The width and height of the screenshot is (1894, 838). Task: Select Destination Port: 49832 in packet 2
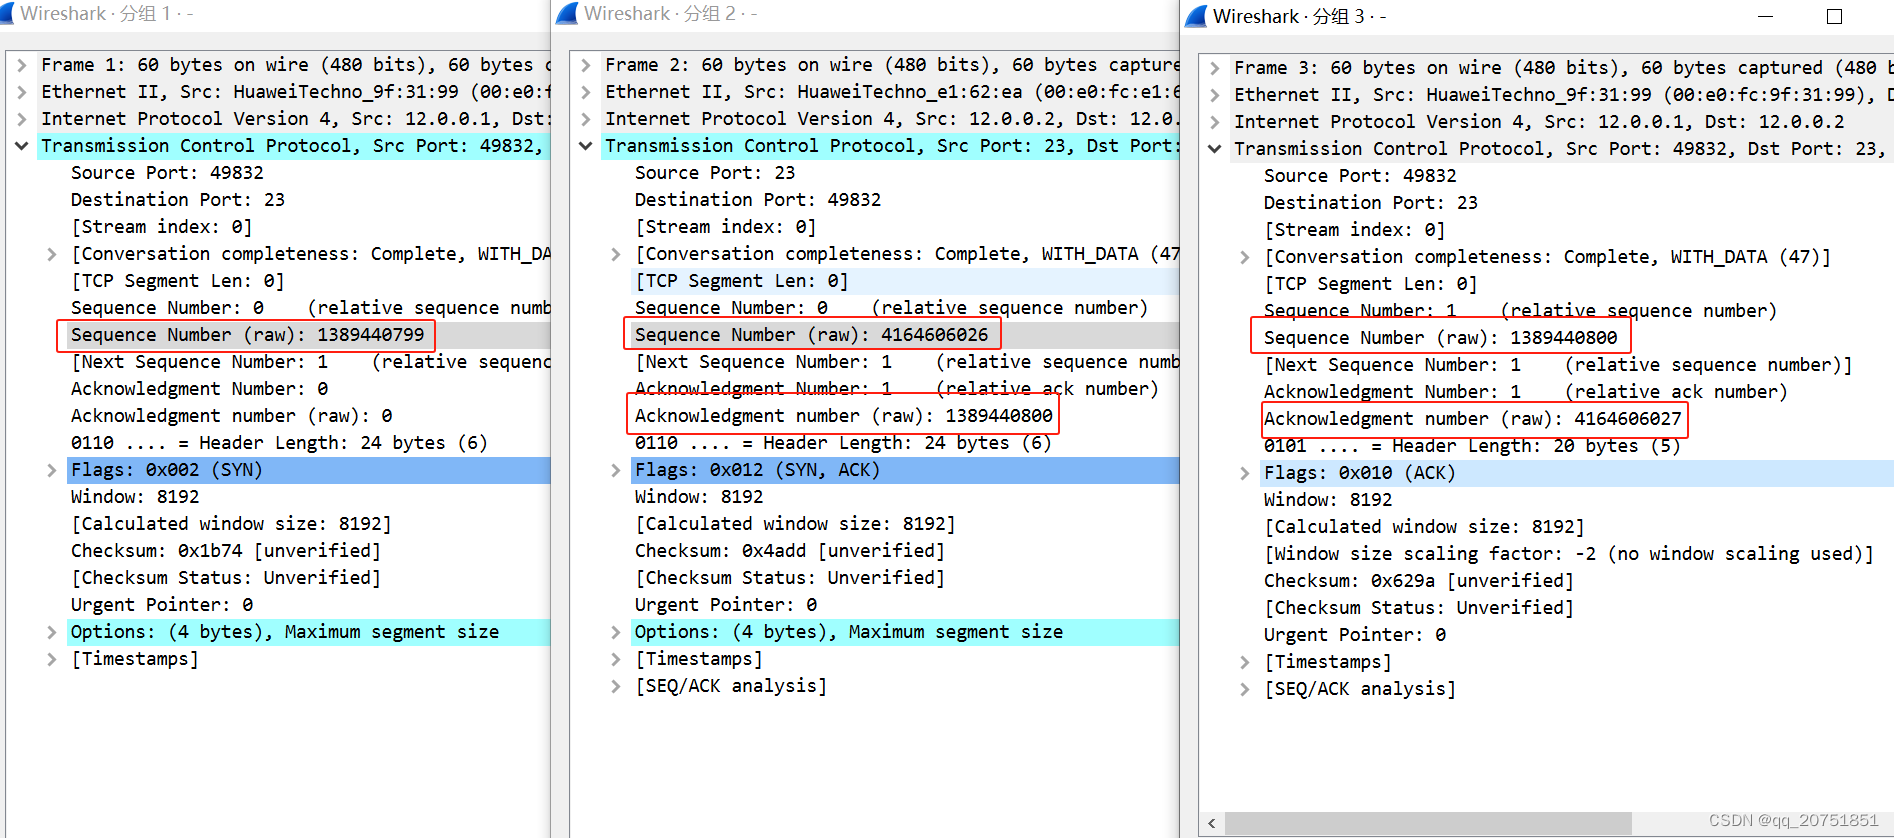pos(758,200)
